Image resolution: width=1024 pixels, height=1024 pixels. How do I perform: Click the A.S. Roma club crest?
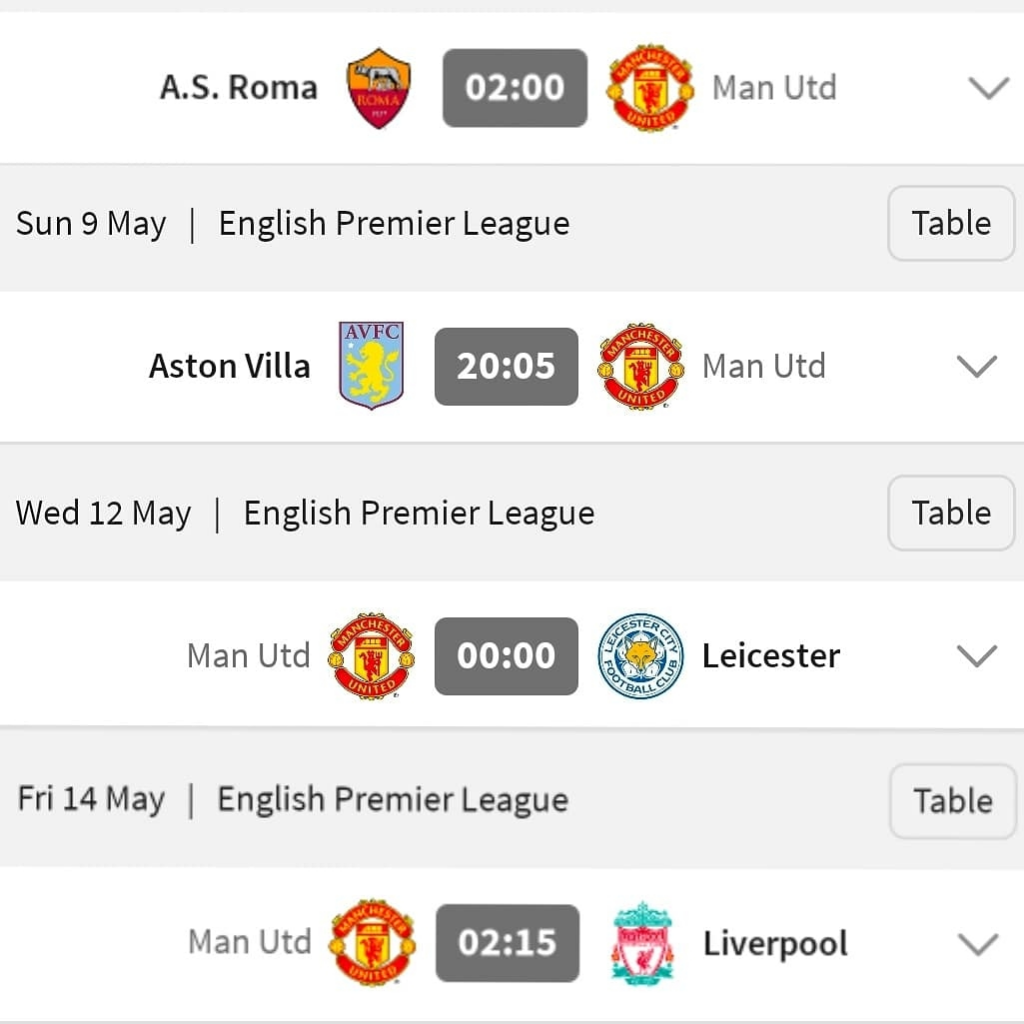coord(378,88)
